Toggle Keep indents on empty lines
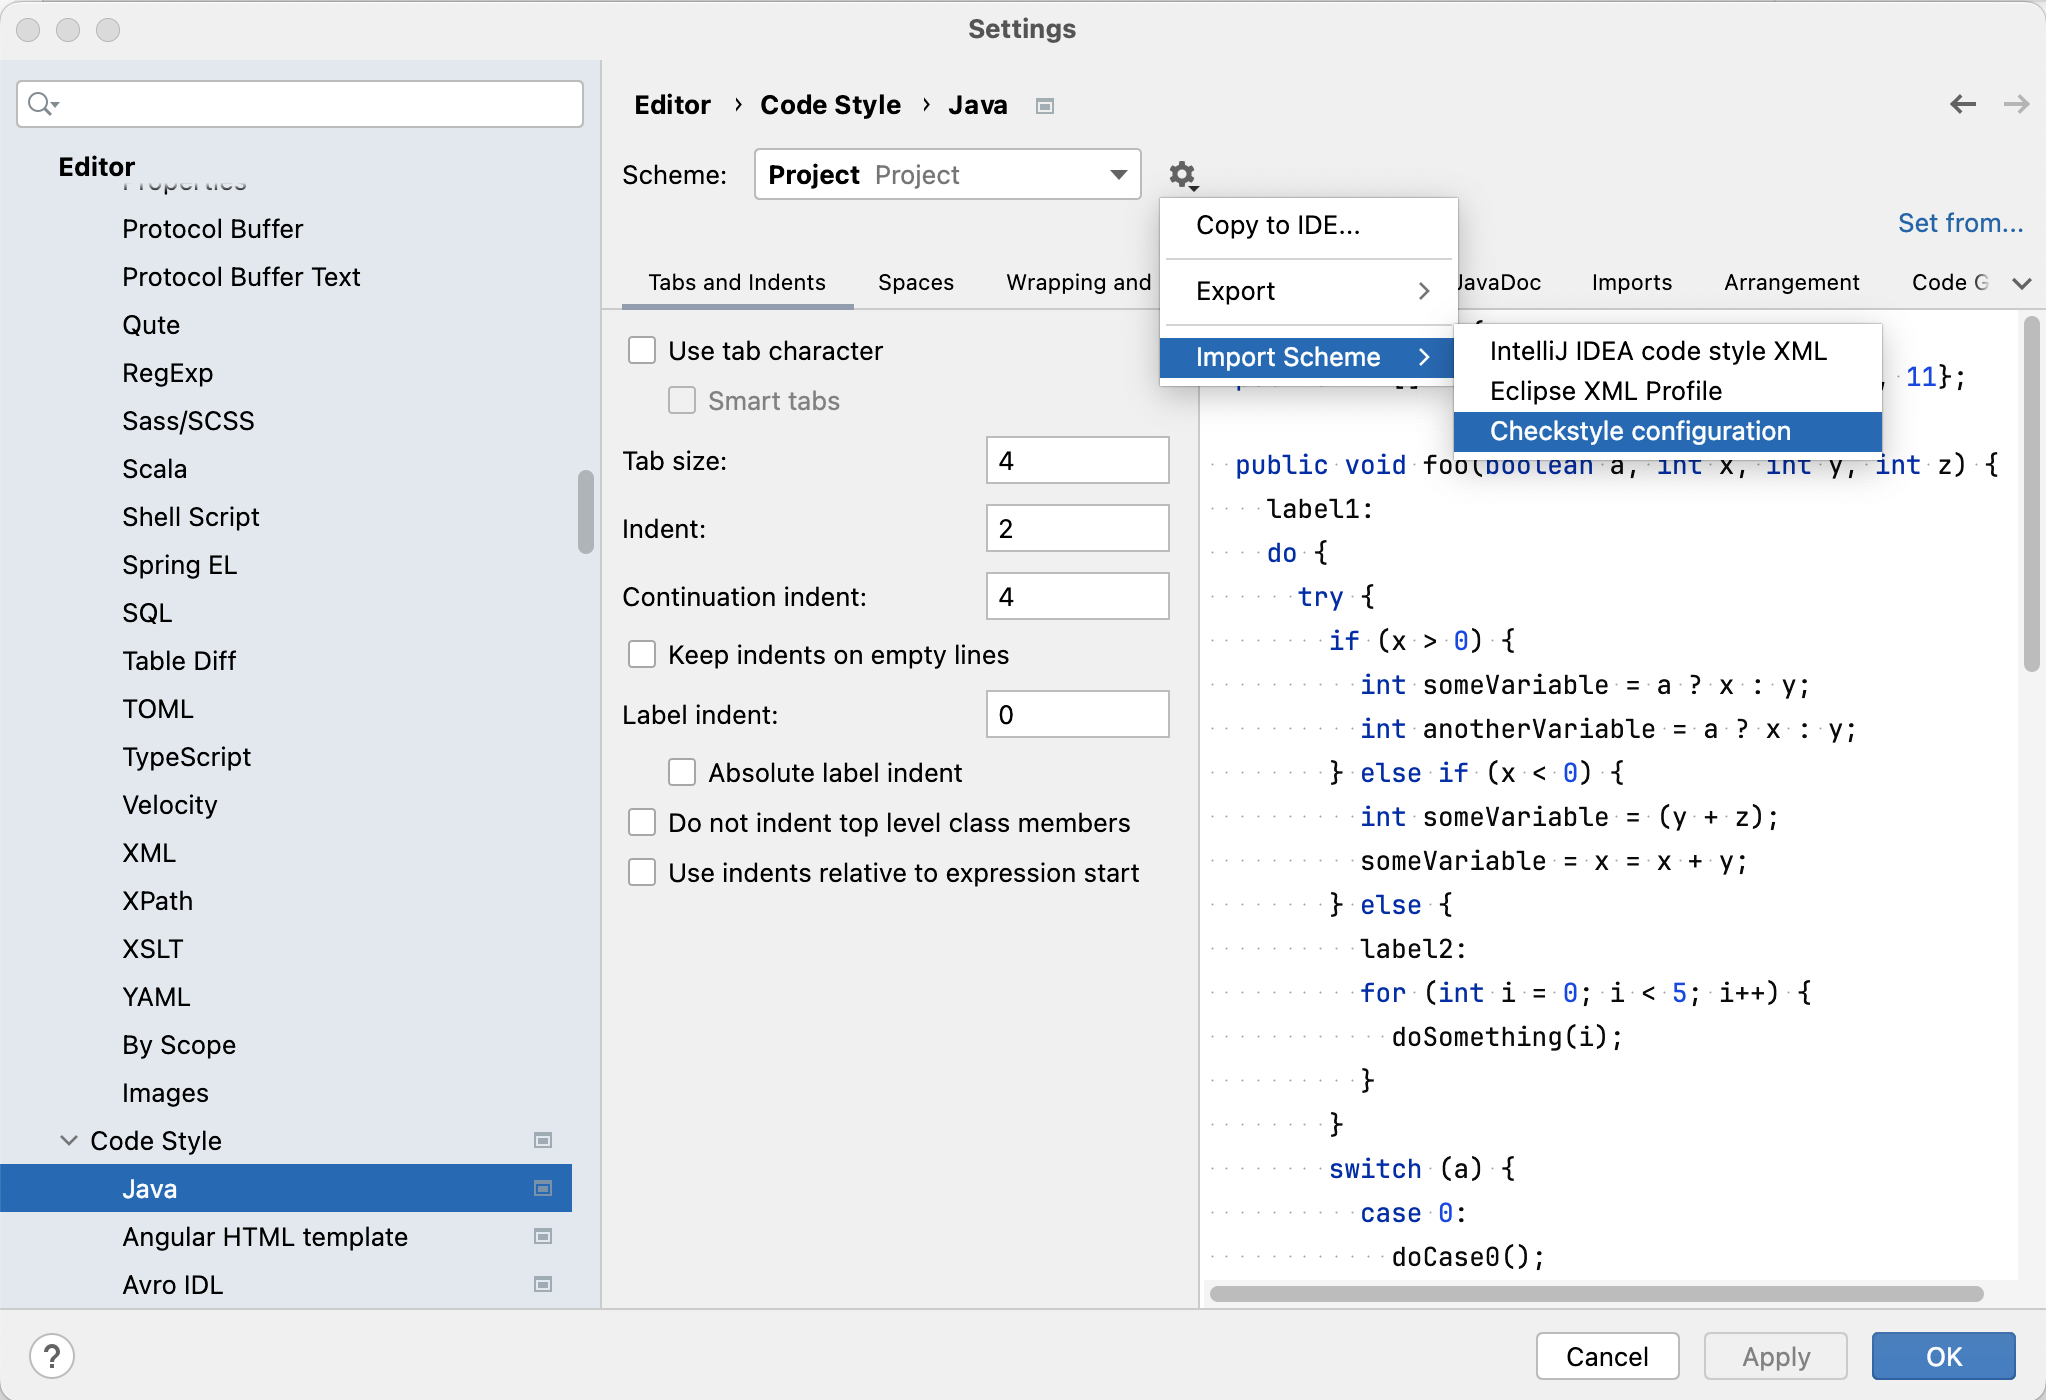This screenshot has height=1400, width=2046. [642, 655]
